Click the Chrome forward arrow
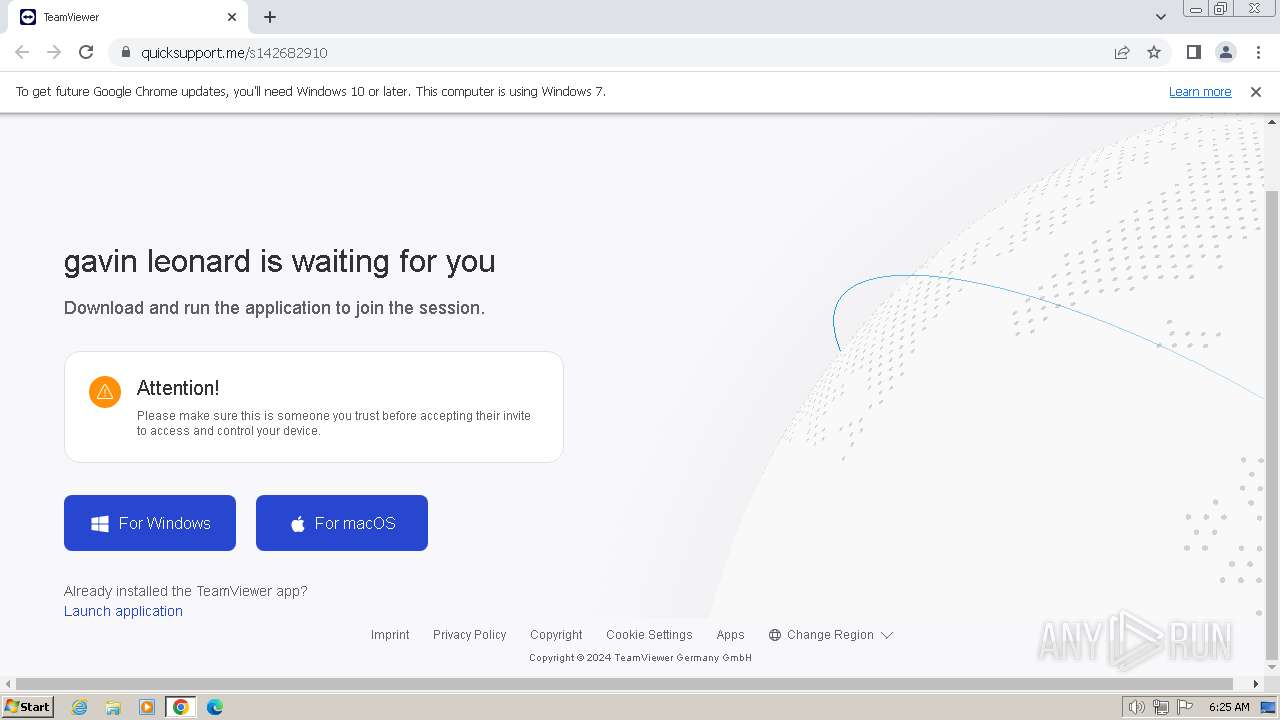 pos(54,52)
